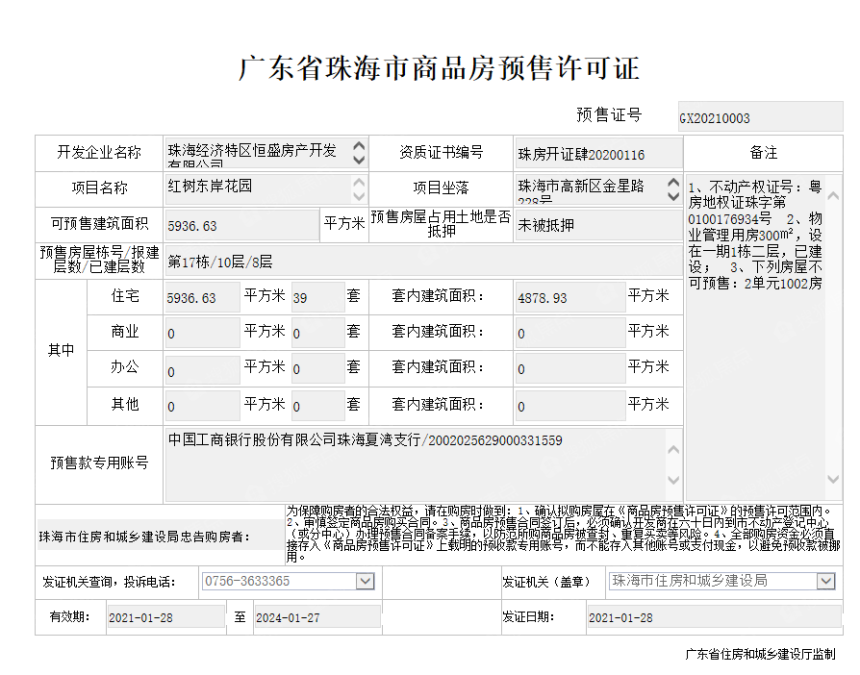Viewport: 860px width, 675px height.
Task: Click the 商业 套内建筑面积 field
Action: click(570, 333)
